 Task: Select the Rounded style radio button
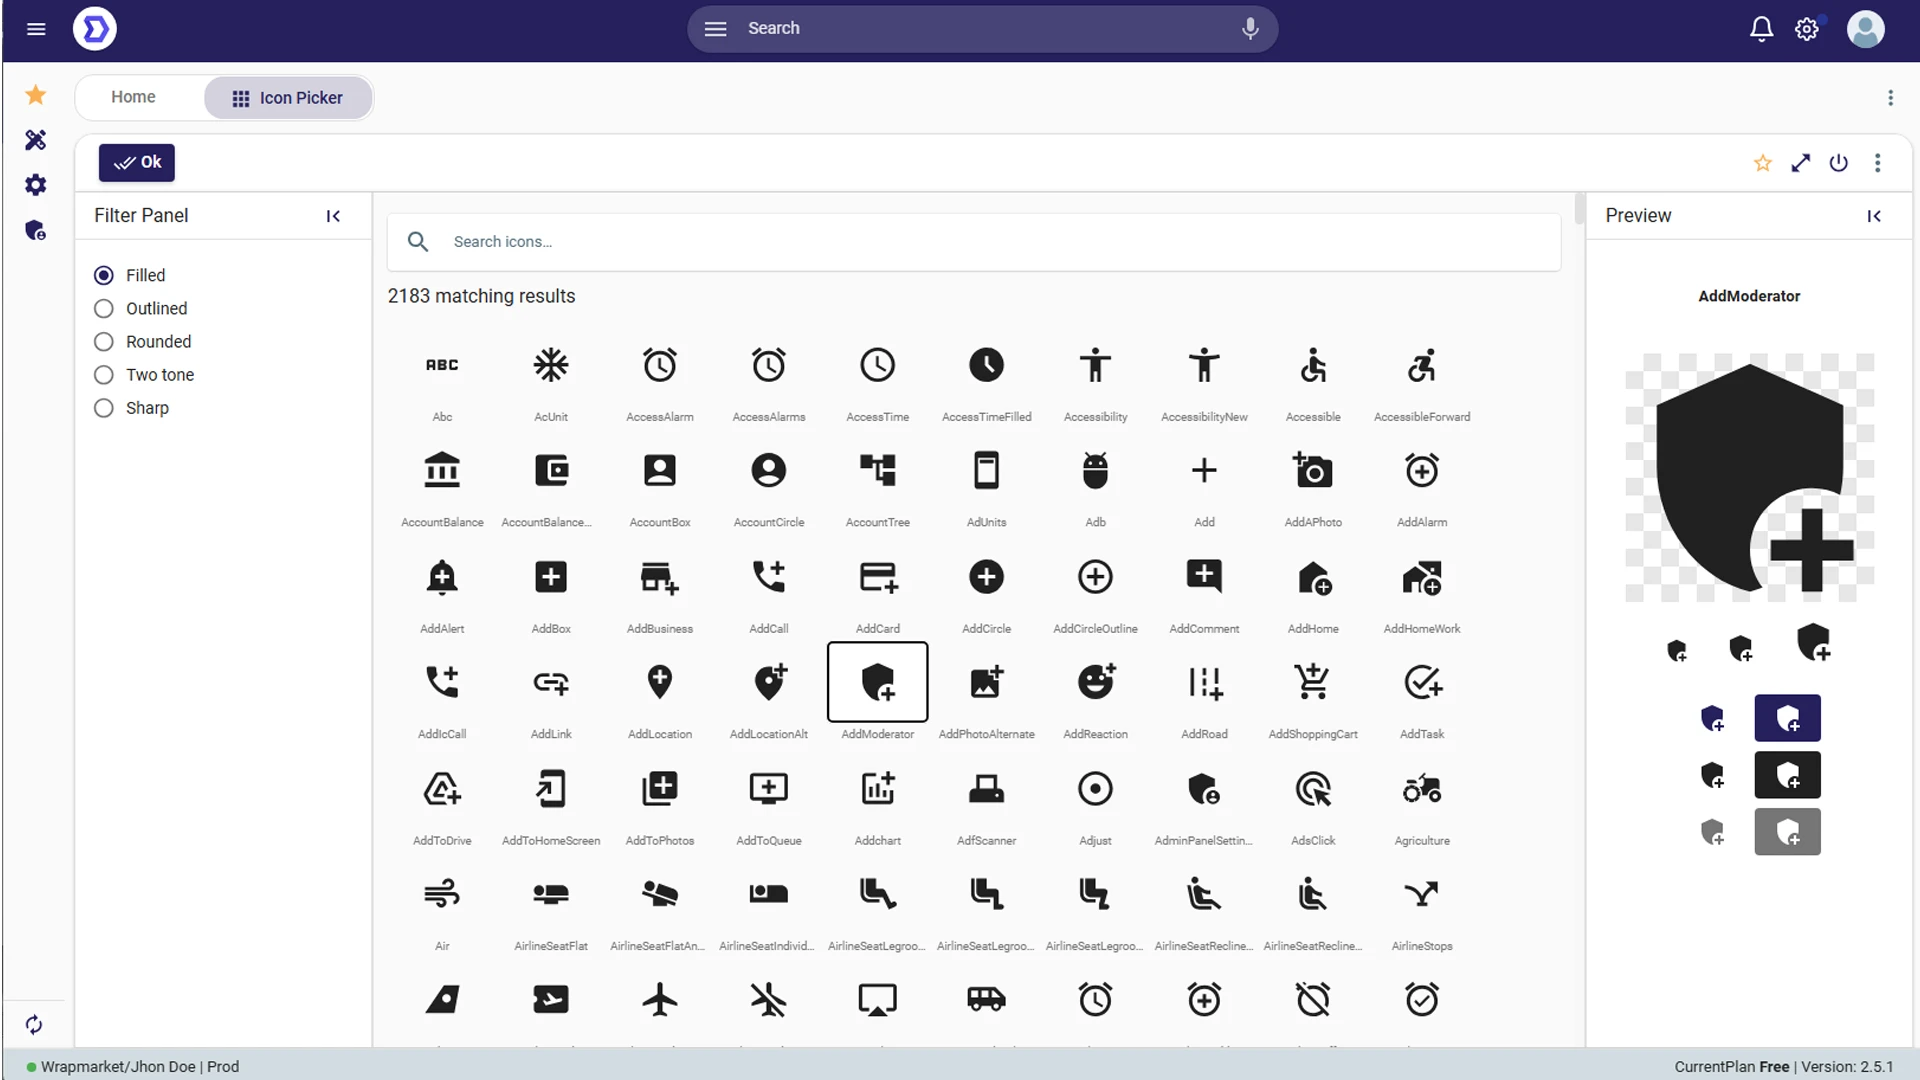(104, 341)
